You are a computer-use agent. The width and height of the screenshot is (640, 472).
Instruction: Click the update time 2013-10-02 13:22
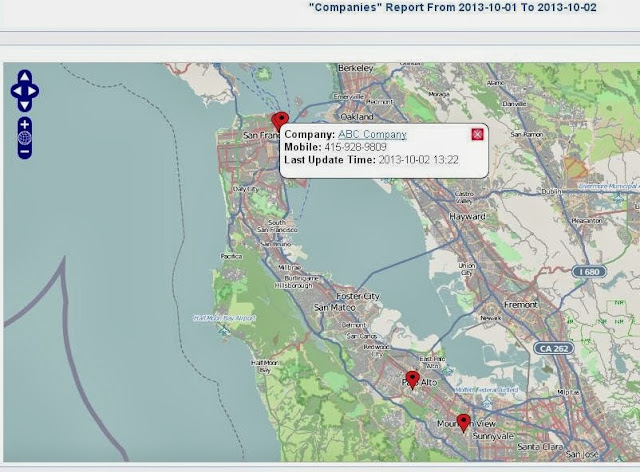418,160
